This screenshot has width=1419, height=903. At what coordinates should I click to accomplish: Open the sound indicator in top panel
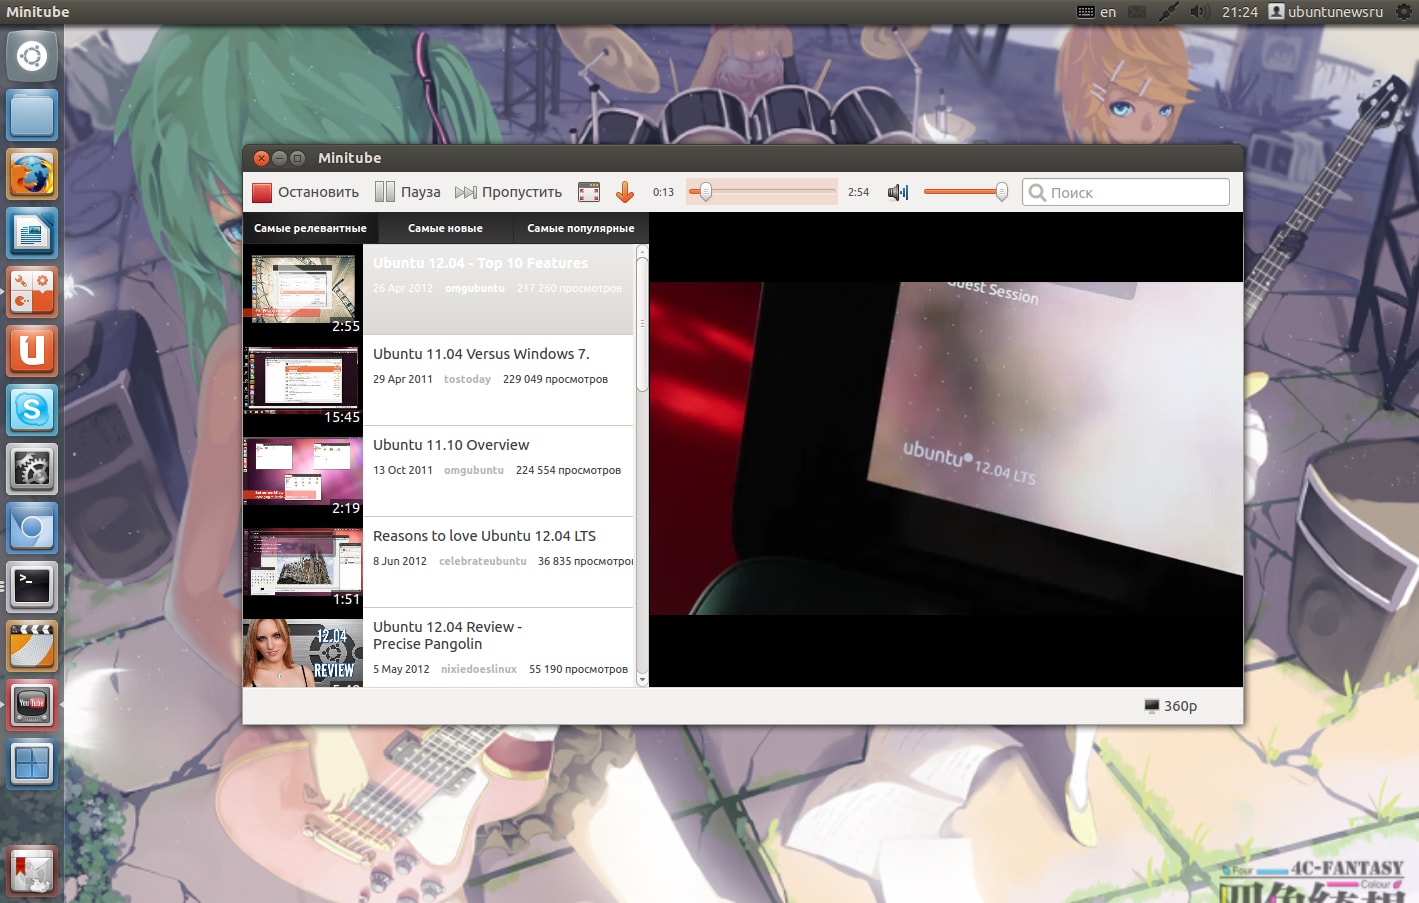coord(1200,12)
